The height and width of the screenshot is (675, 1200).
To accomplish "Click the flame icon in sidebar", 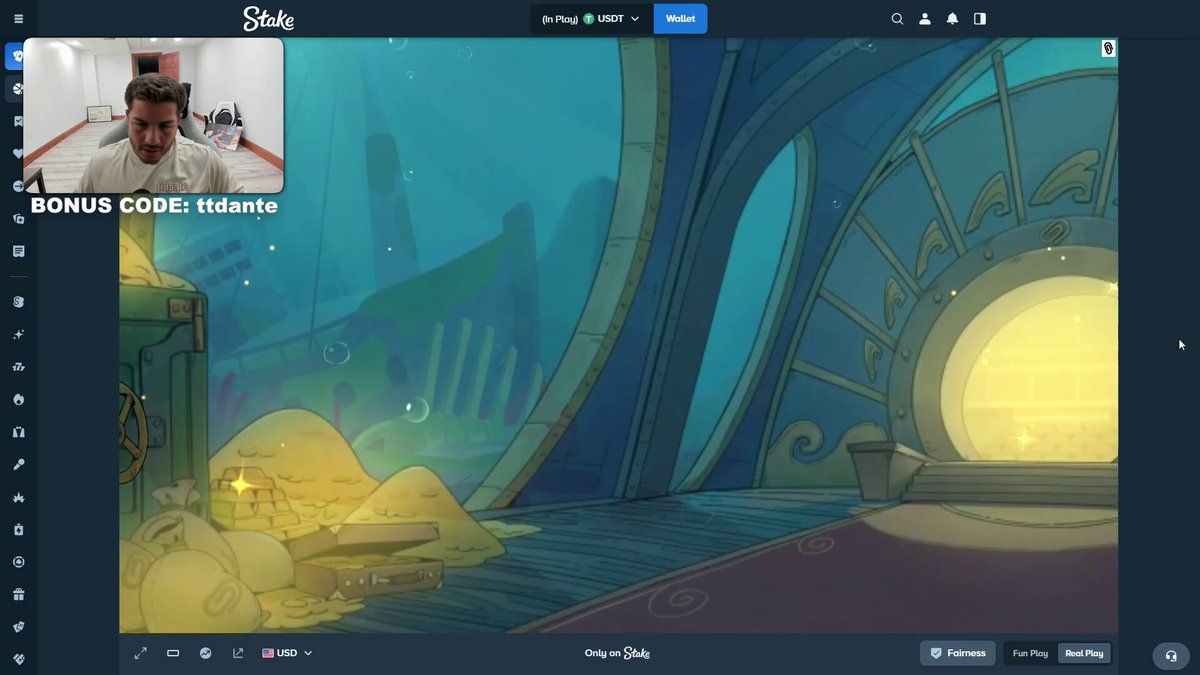I will click(x=18, y=400).
